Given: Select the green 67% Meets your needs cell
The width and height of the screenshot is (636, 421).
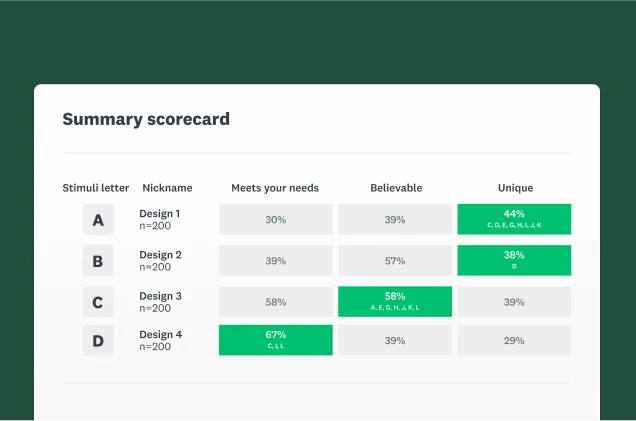Looking at the screenshot, I should point(276,340).
